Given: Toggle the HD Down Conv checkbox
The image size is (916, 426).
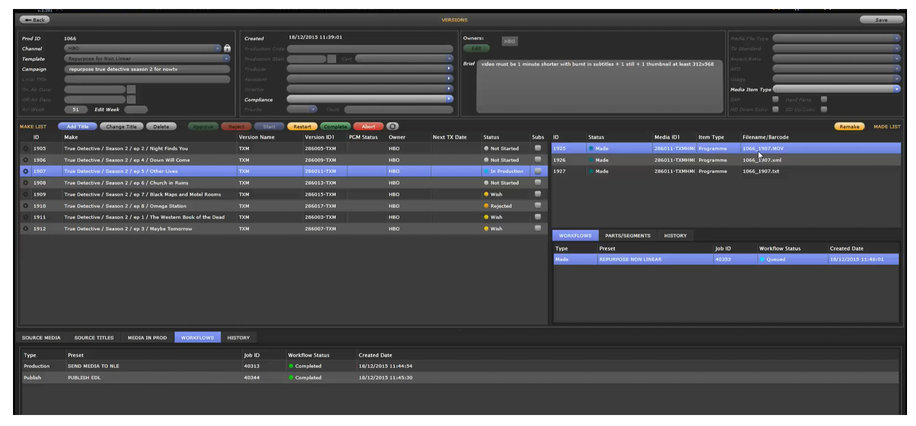Looking at the screenshot, I should pos(776,109).
